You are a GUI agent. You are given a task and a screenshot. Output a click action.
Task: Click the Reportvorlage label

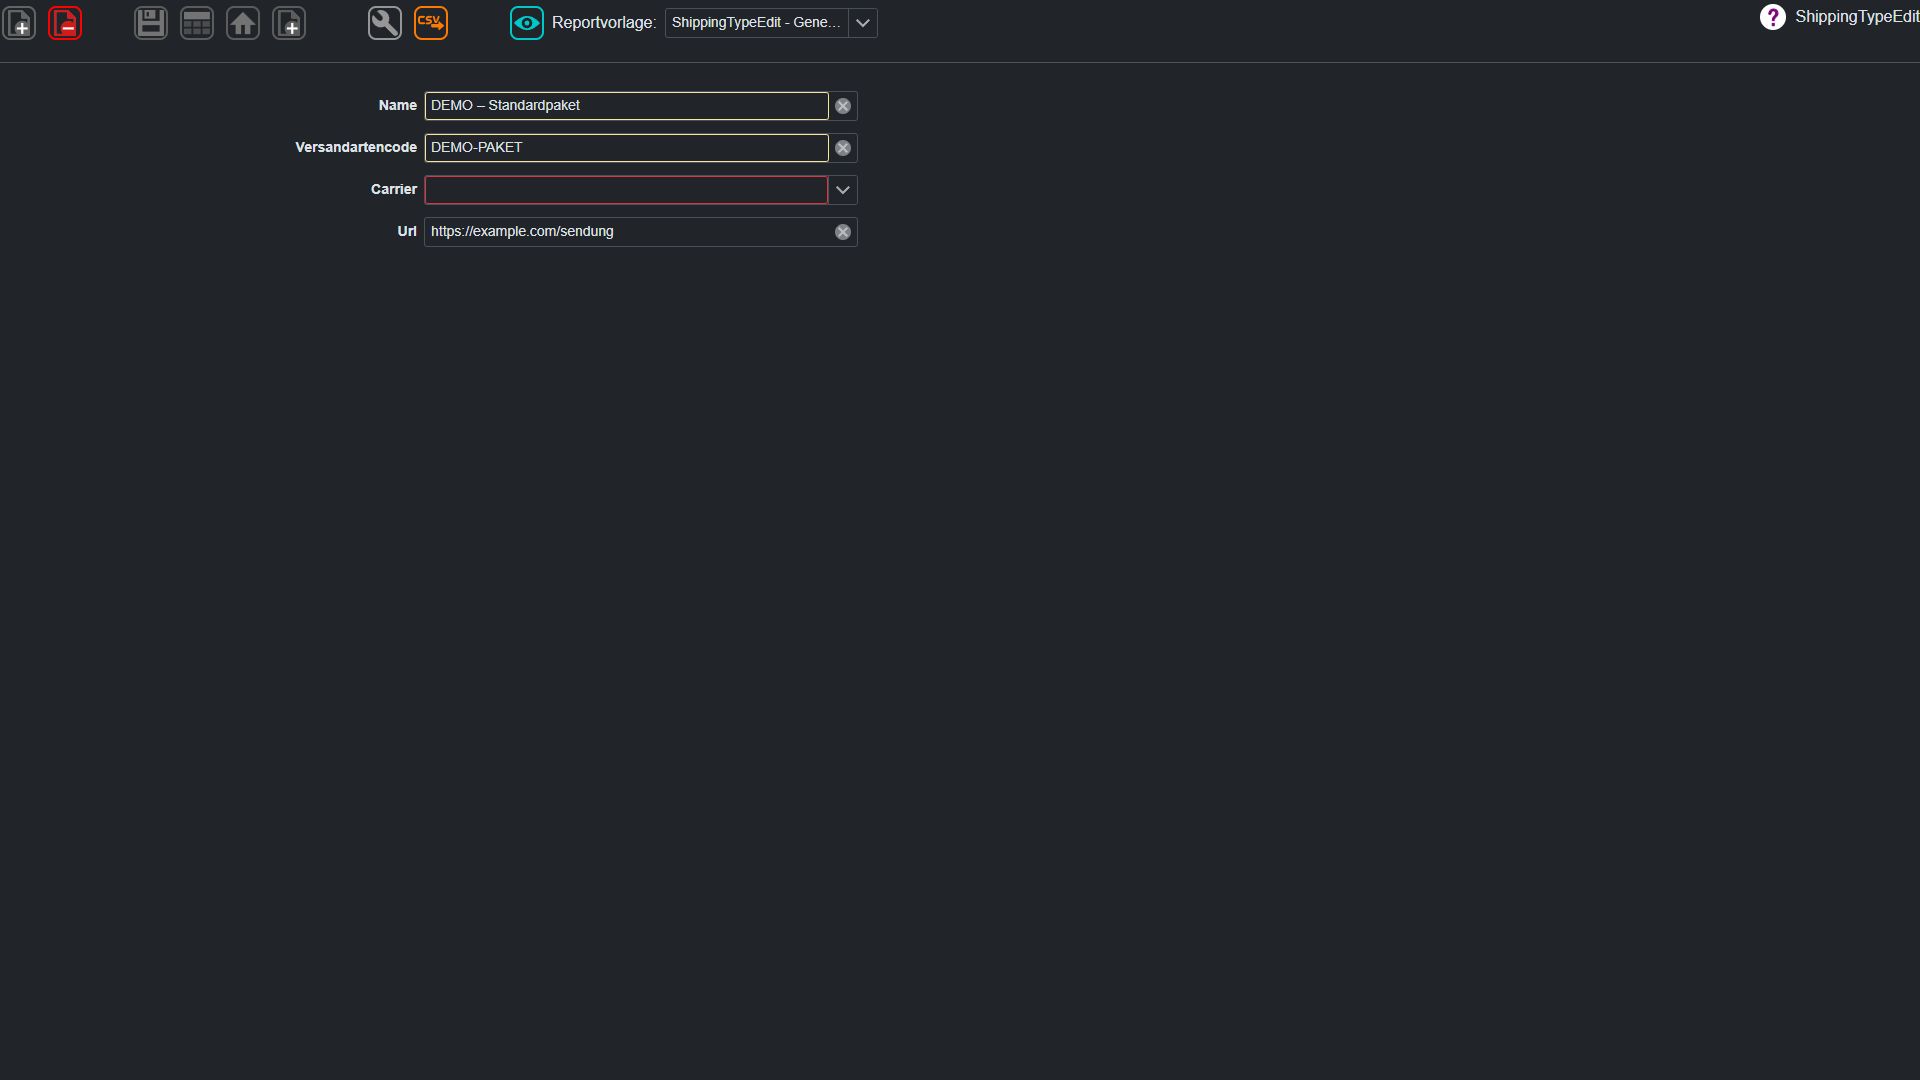click(604, 23)
